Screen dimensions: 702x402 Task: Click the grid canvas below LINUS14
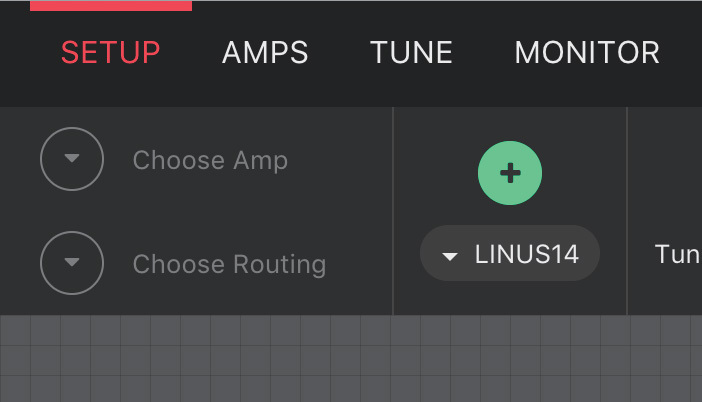[x=509, y=358]
